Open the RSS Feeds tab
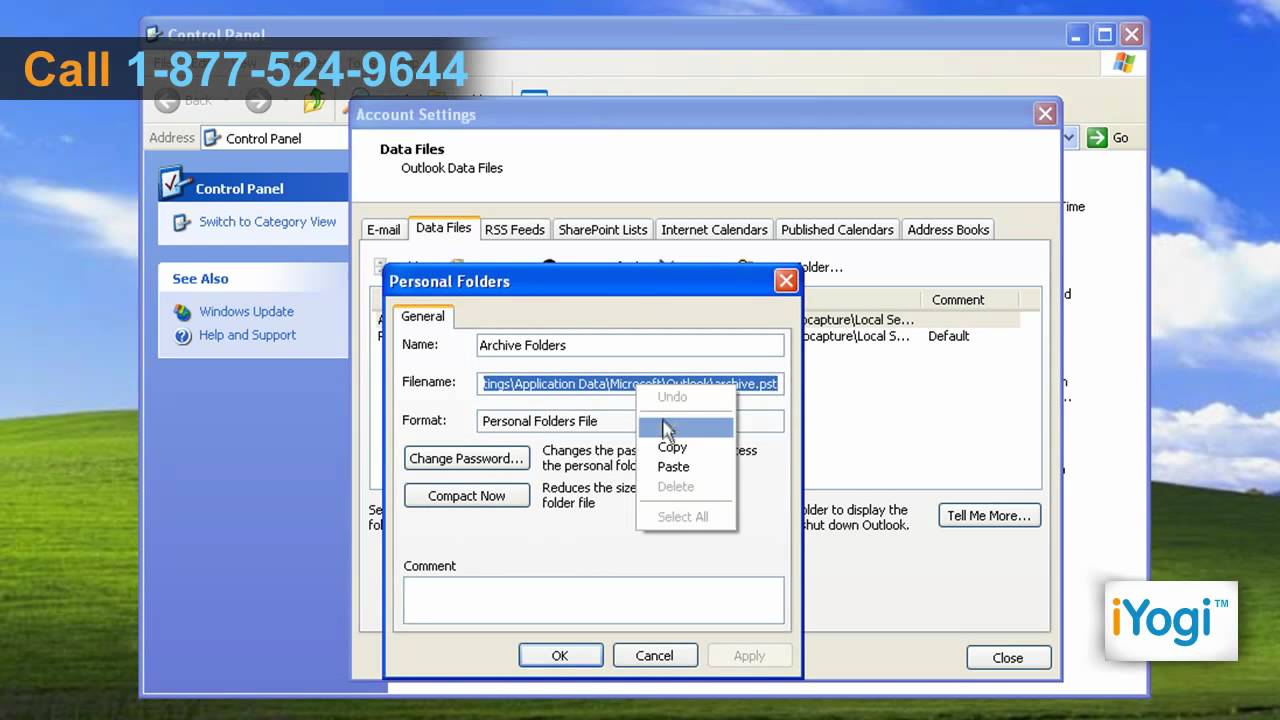1280x720 pixels. 514,229
